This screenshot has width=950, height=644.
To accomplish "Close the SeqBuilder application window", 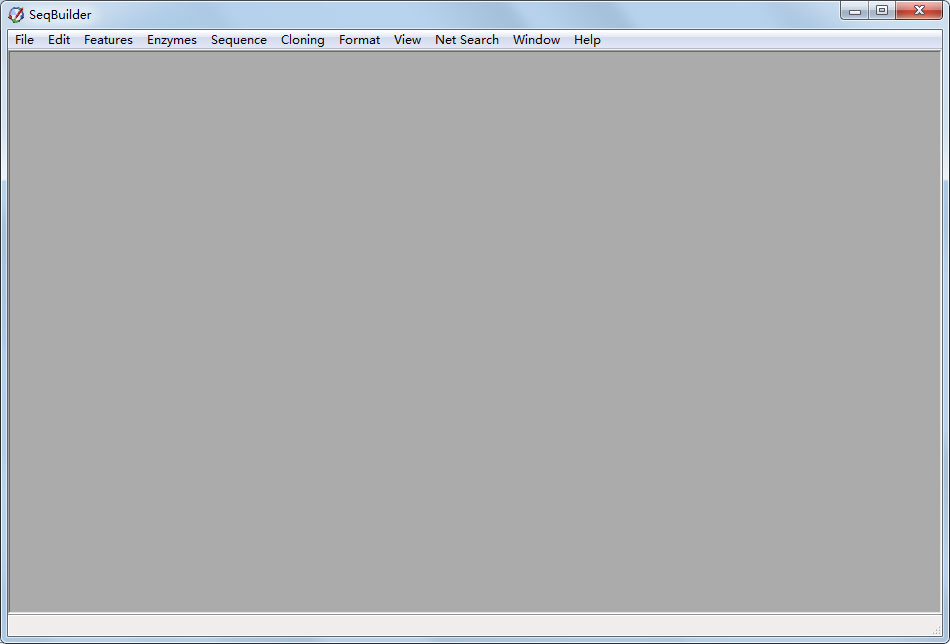I will [x=918, y=11].
